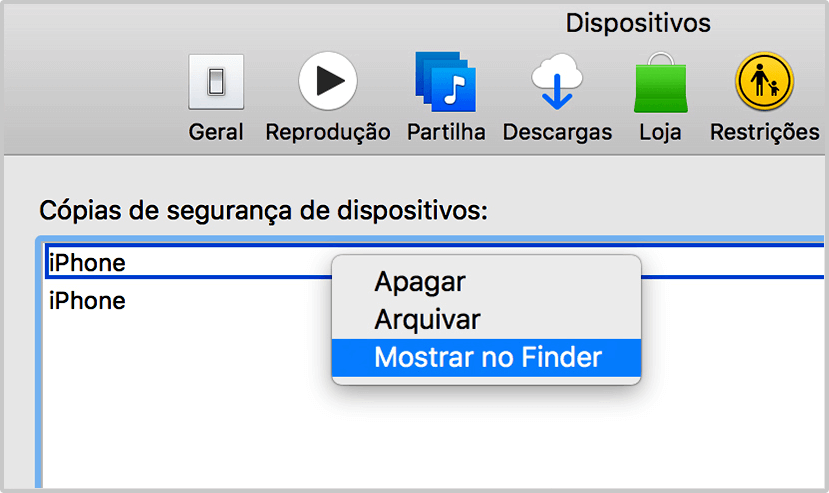
Task: Open the Partilha music sharing icon
Action: [446, 82]
